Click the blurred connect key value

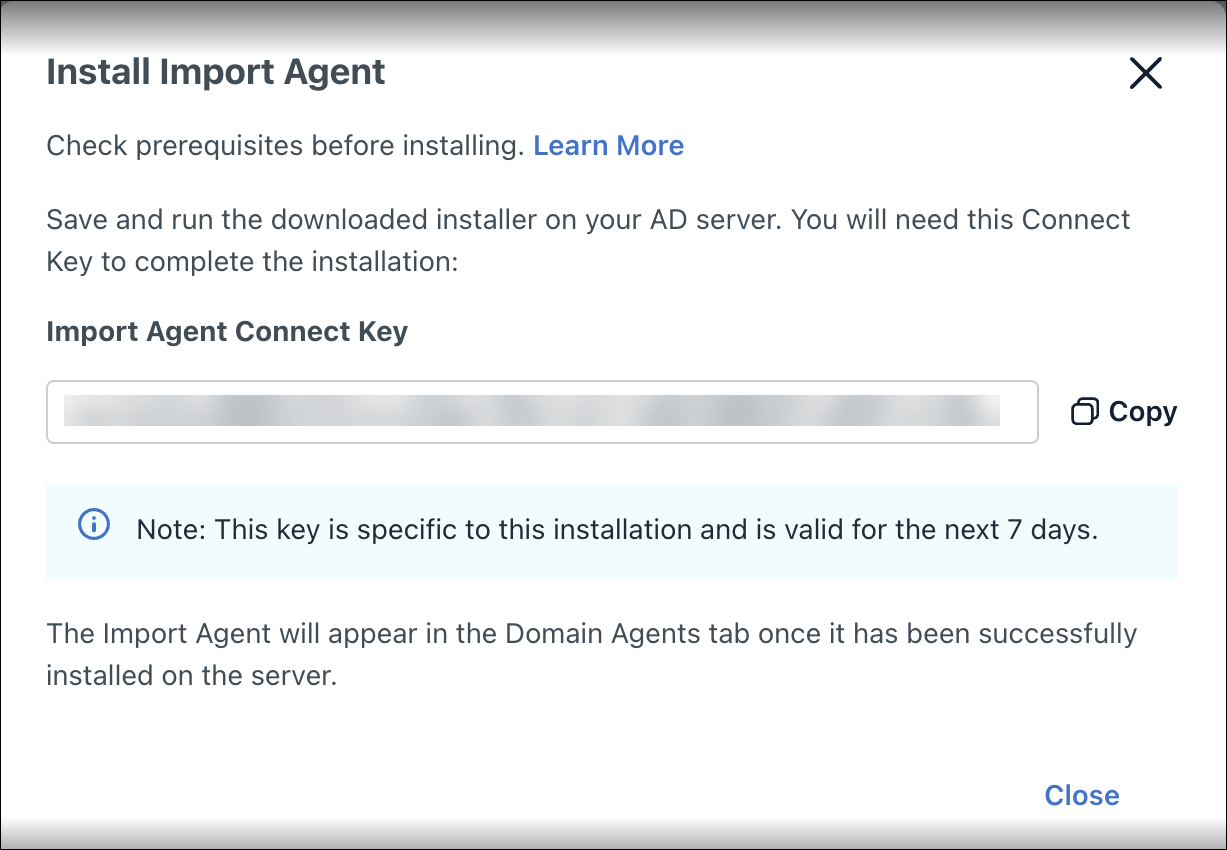click(x=530, y=411)
